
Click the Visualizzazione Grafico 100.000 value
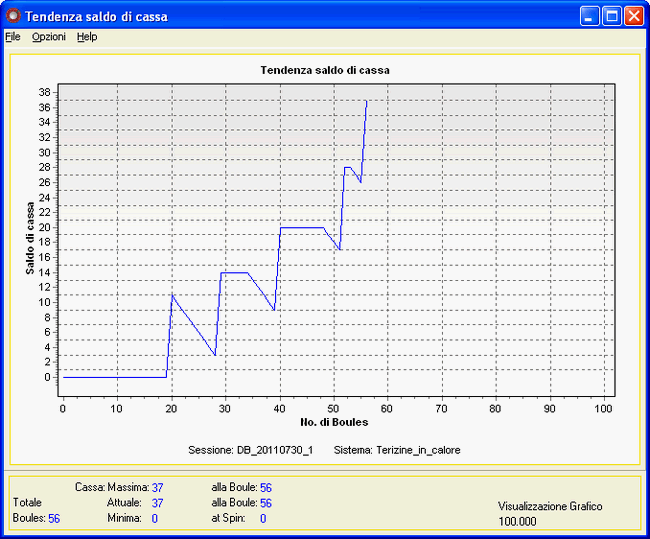(517, 522)
